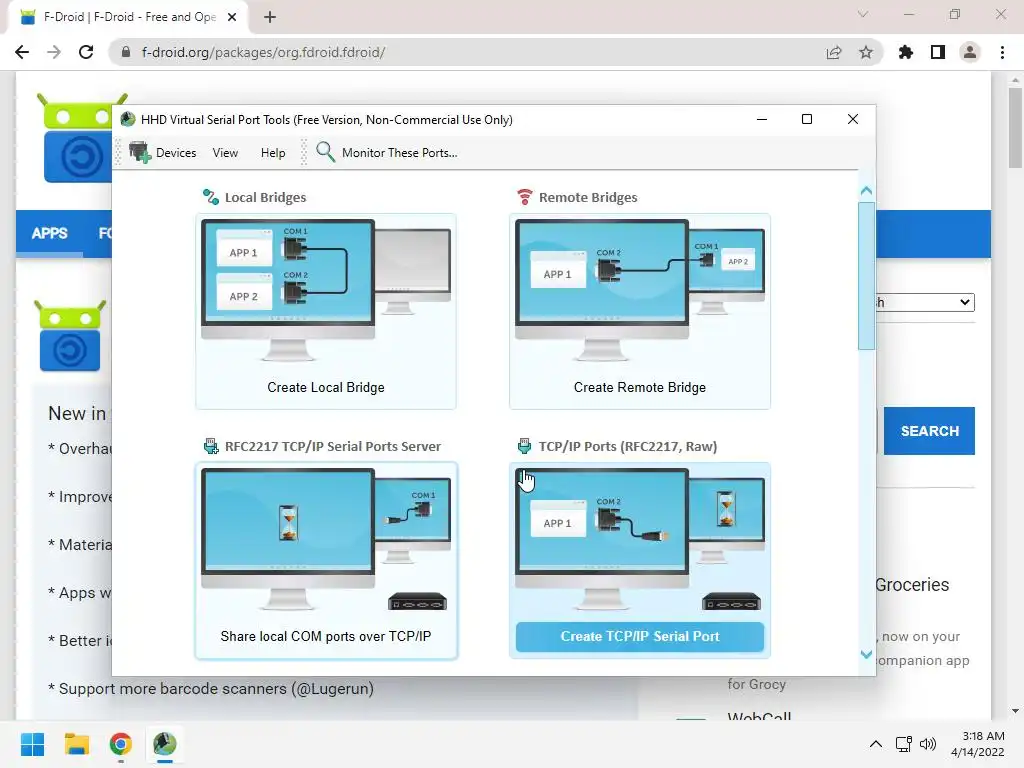Click APPS tab on F-Droid page

click(x=50, y=233)
